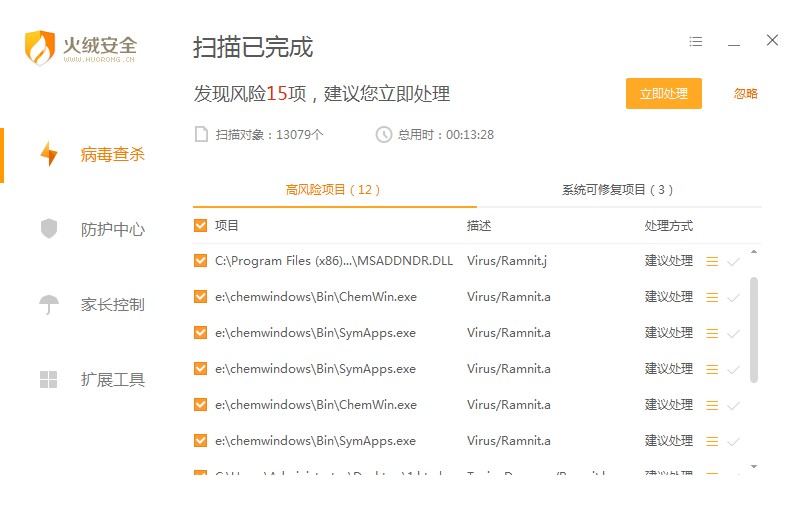Viewport: 800px width, 515px height.
Task: Click the checkmark icon in MSADDNDR.DLL row
Action: [734, 262]
